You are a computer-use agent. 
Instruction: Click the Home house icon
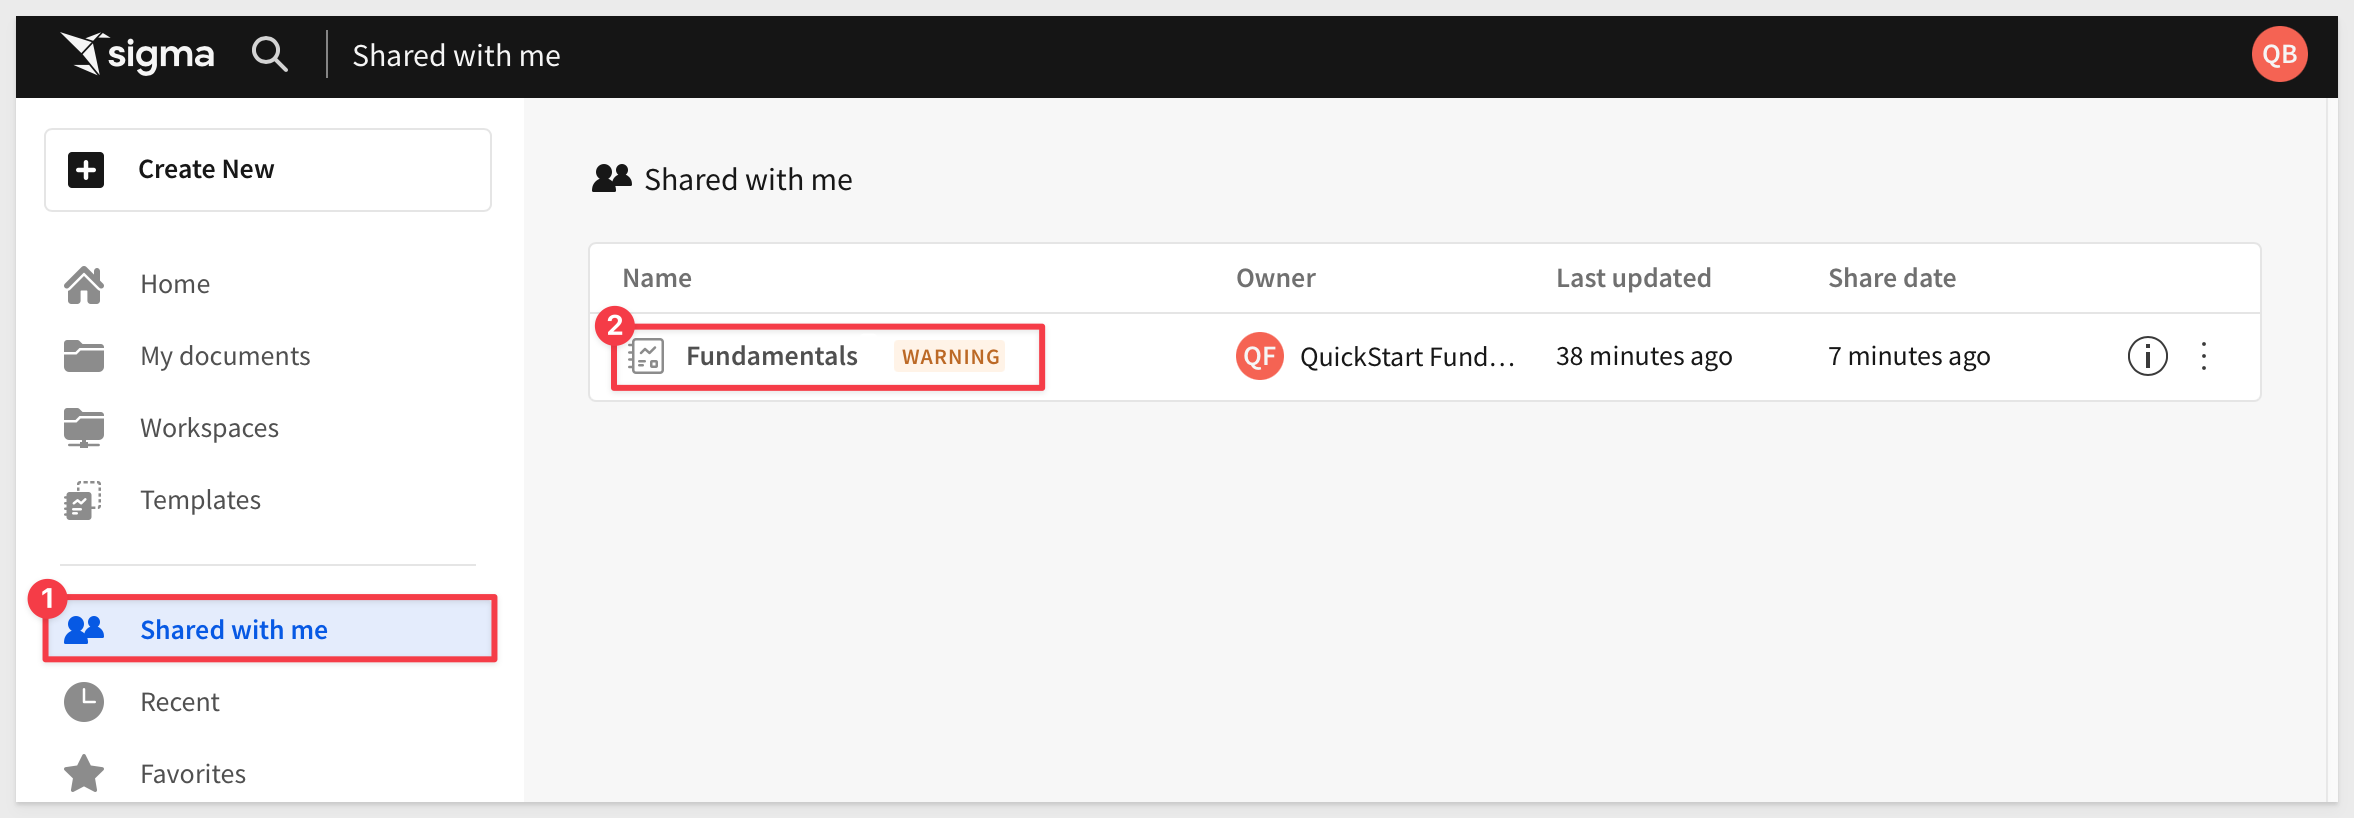(x=84, y=284)
